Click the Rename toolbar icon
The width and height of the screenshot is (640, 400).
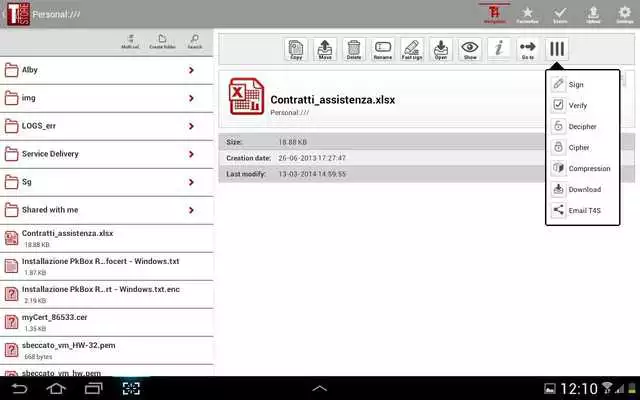(383, 49)
